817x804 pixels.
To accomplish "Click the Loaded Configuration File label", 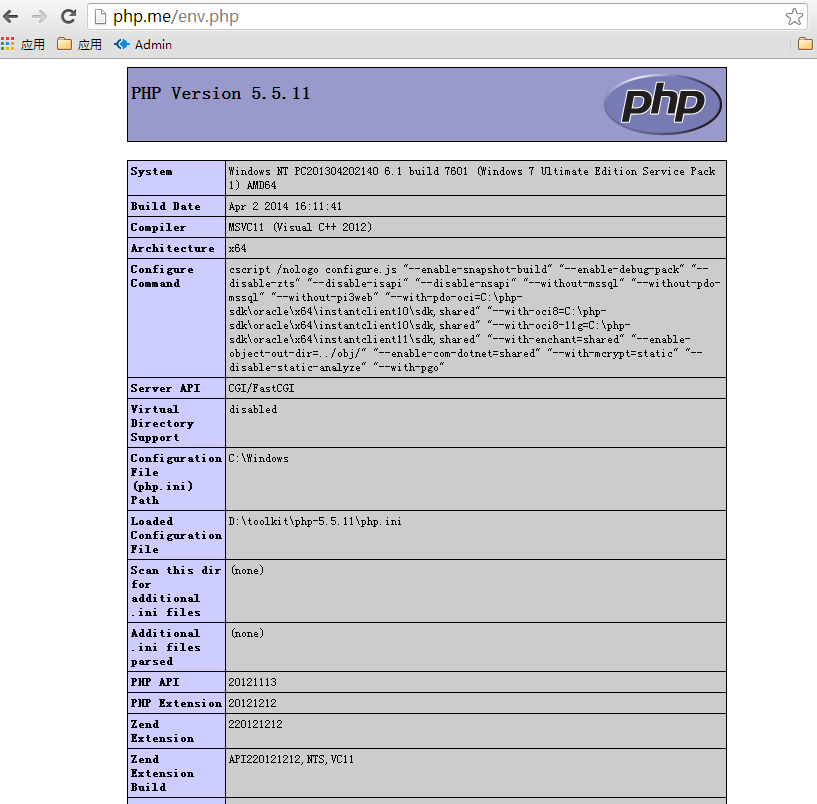I will 176,535.
